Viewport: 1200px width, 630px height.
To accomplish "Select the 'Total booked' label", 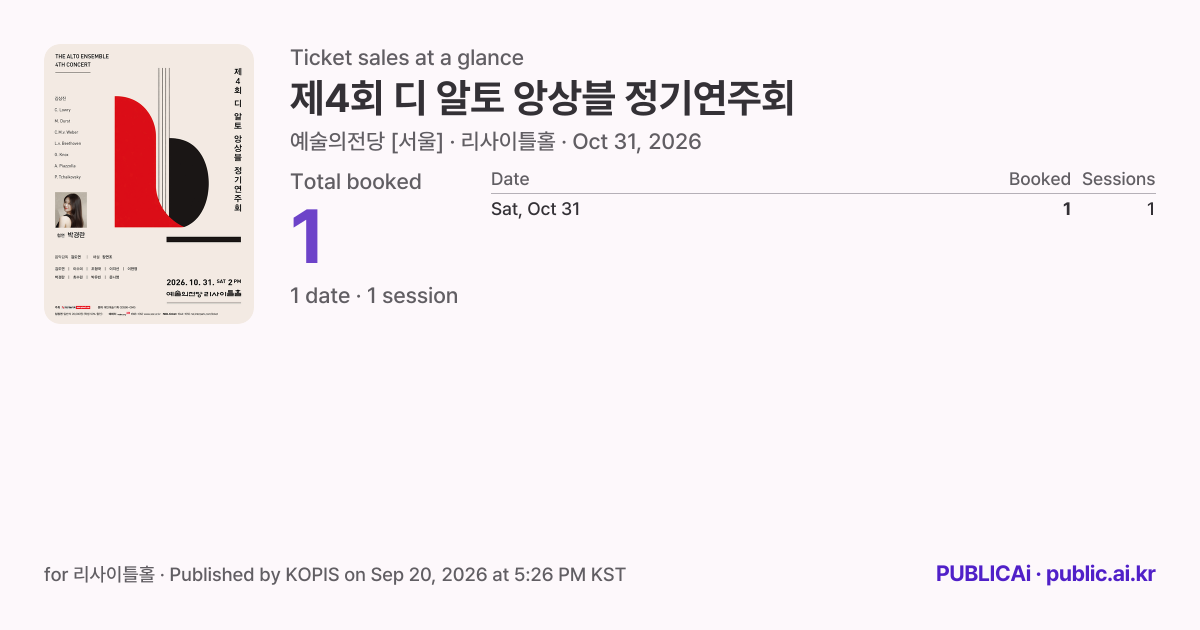I will 356,182.
